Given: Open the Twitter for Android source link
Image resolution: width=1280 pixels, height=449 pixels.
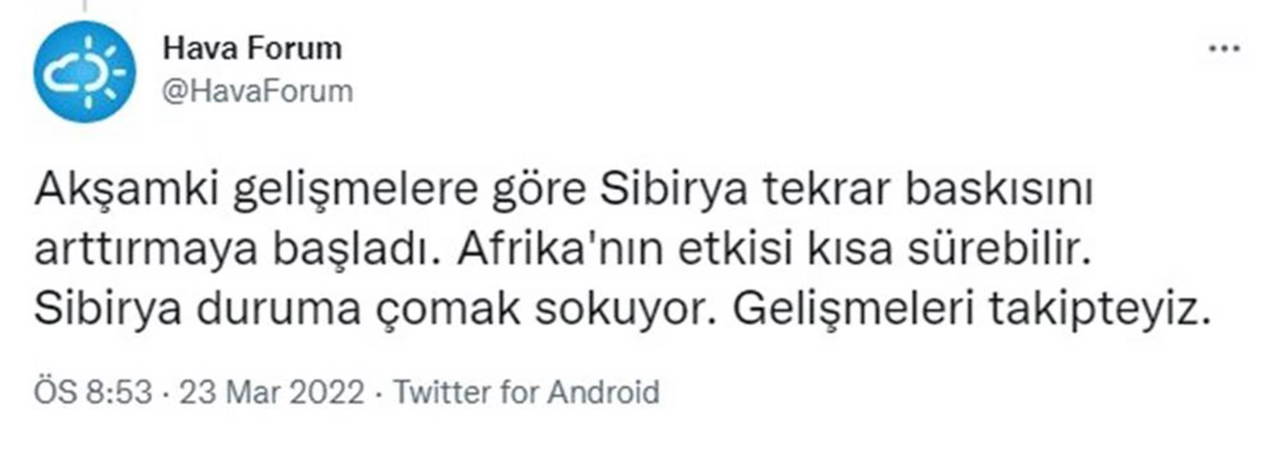Looking at the screenshot, I should [526, 391].
